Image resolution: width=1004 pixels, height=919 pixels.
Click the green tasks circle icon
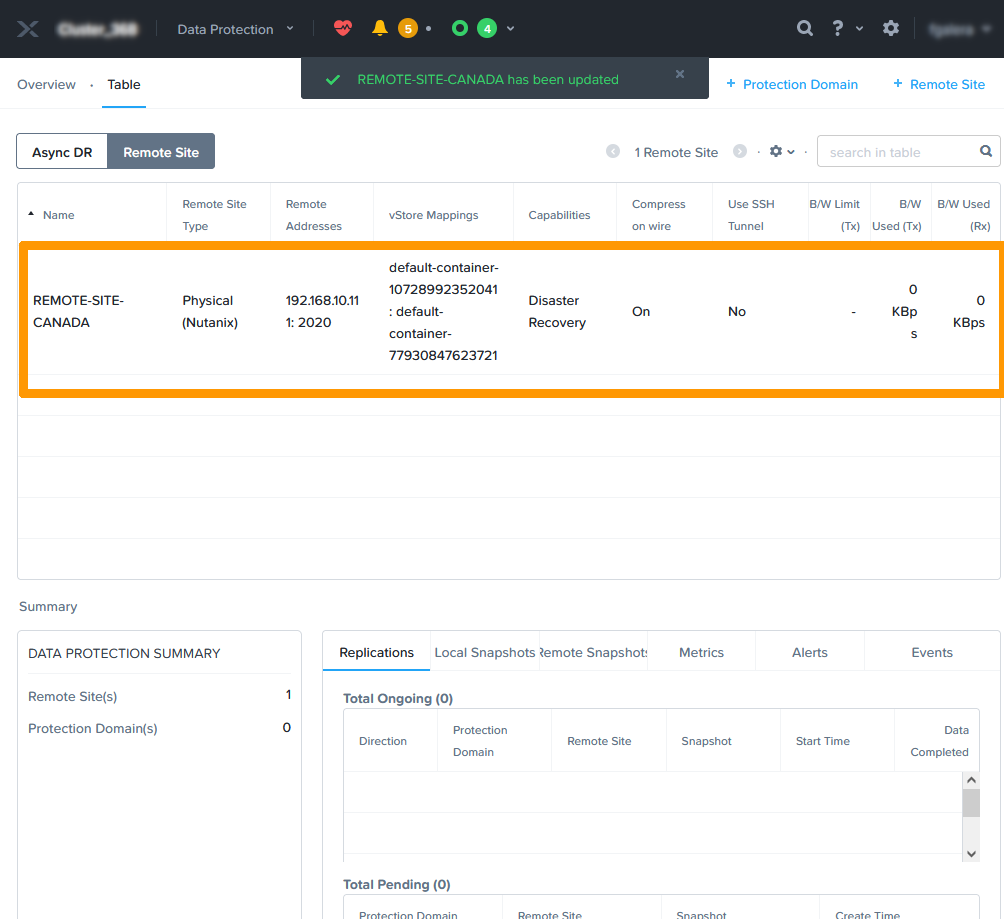460,28
